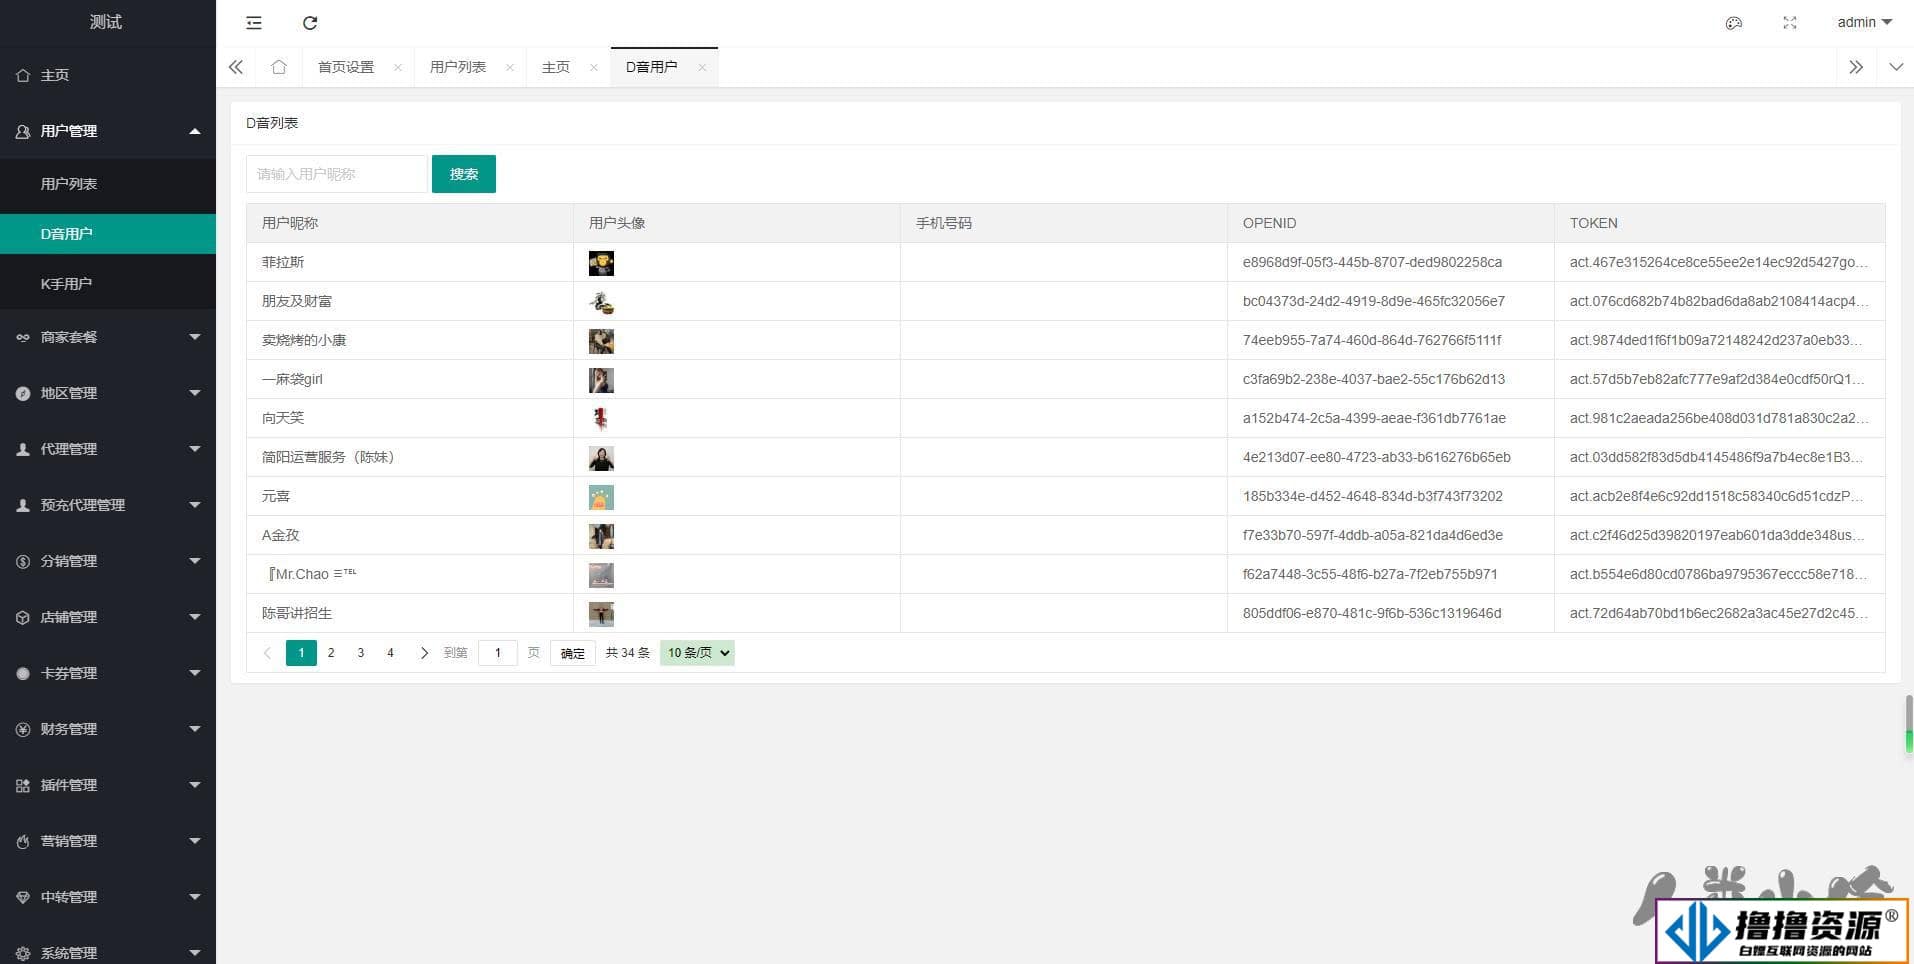Viewport: 1914px width, 964px height.
Task: Expand the 插件管理 sidebar section
Action: pos(108,785)
